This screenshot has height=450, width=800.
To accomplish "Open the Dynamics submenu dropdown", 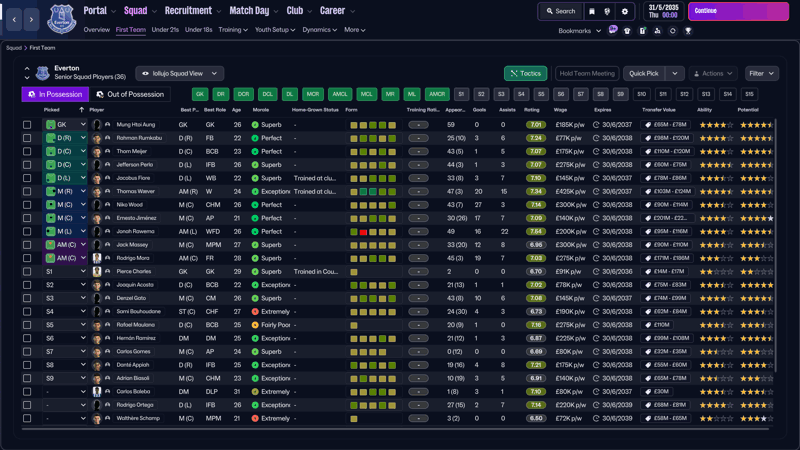I will coord(319,30).
